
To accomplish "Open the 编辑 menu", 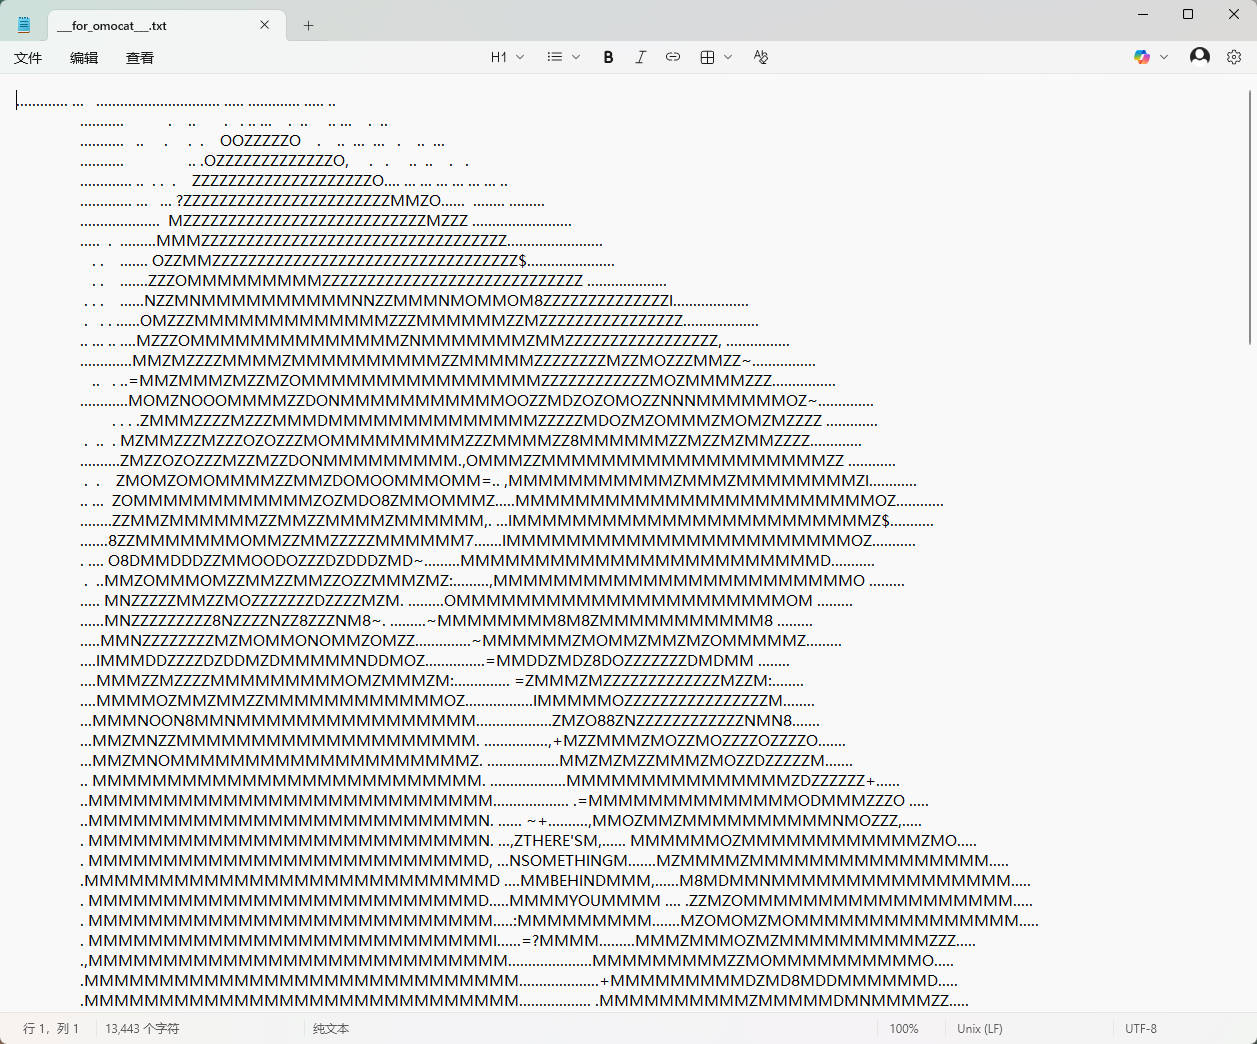I will point(84,58).
